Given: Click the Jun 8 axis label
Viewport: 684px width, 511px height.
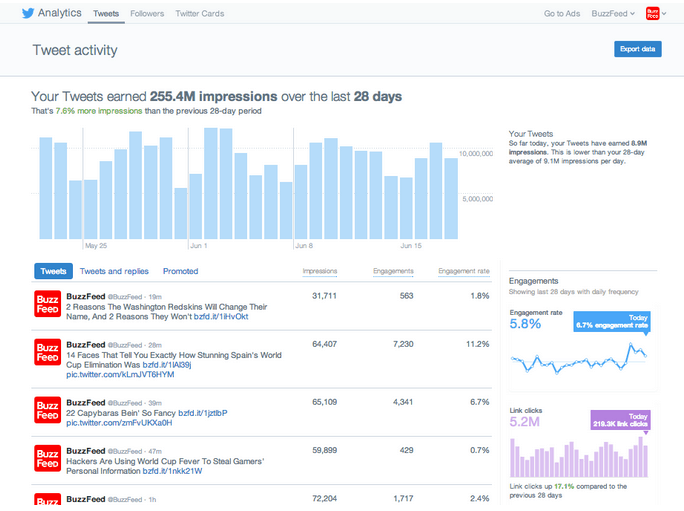Looking at the screenshot, I should pyautogui.click(x=304, y=246).
